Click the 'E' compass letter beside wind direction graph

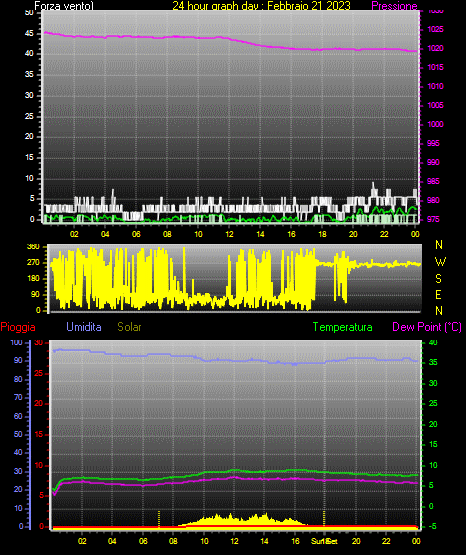[x=438, y=294]
